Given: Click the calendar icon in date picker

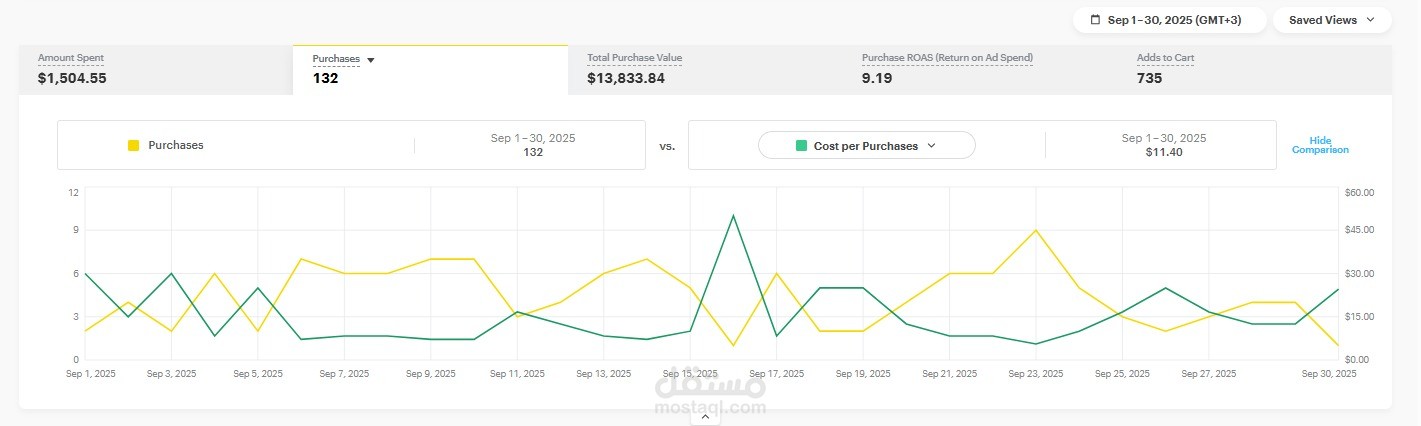Looking at the screenshot, I should [x=1095, y=20].
